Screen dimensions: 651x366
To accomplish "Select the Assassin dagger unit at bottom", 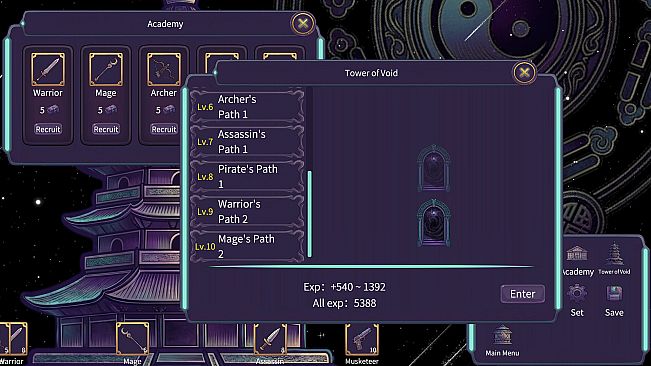I will (270, 339).
